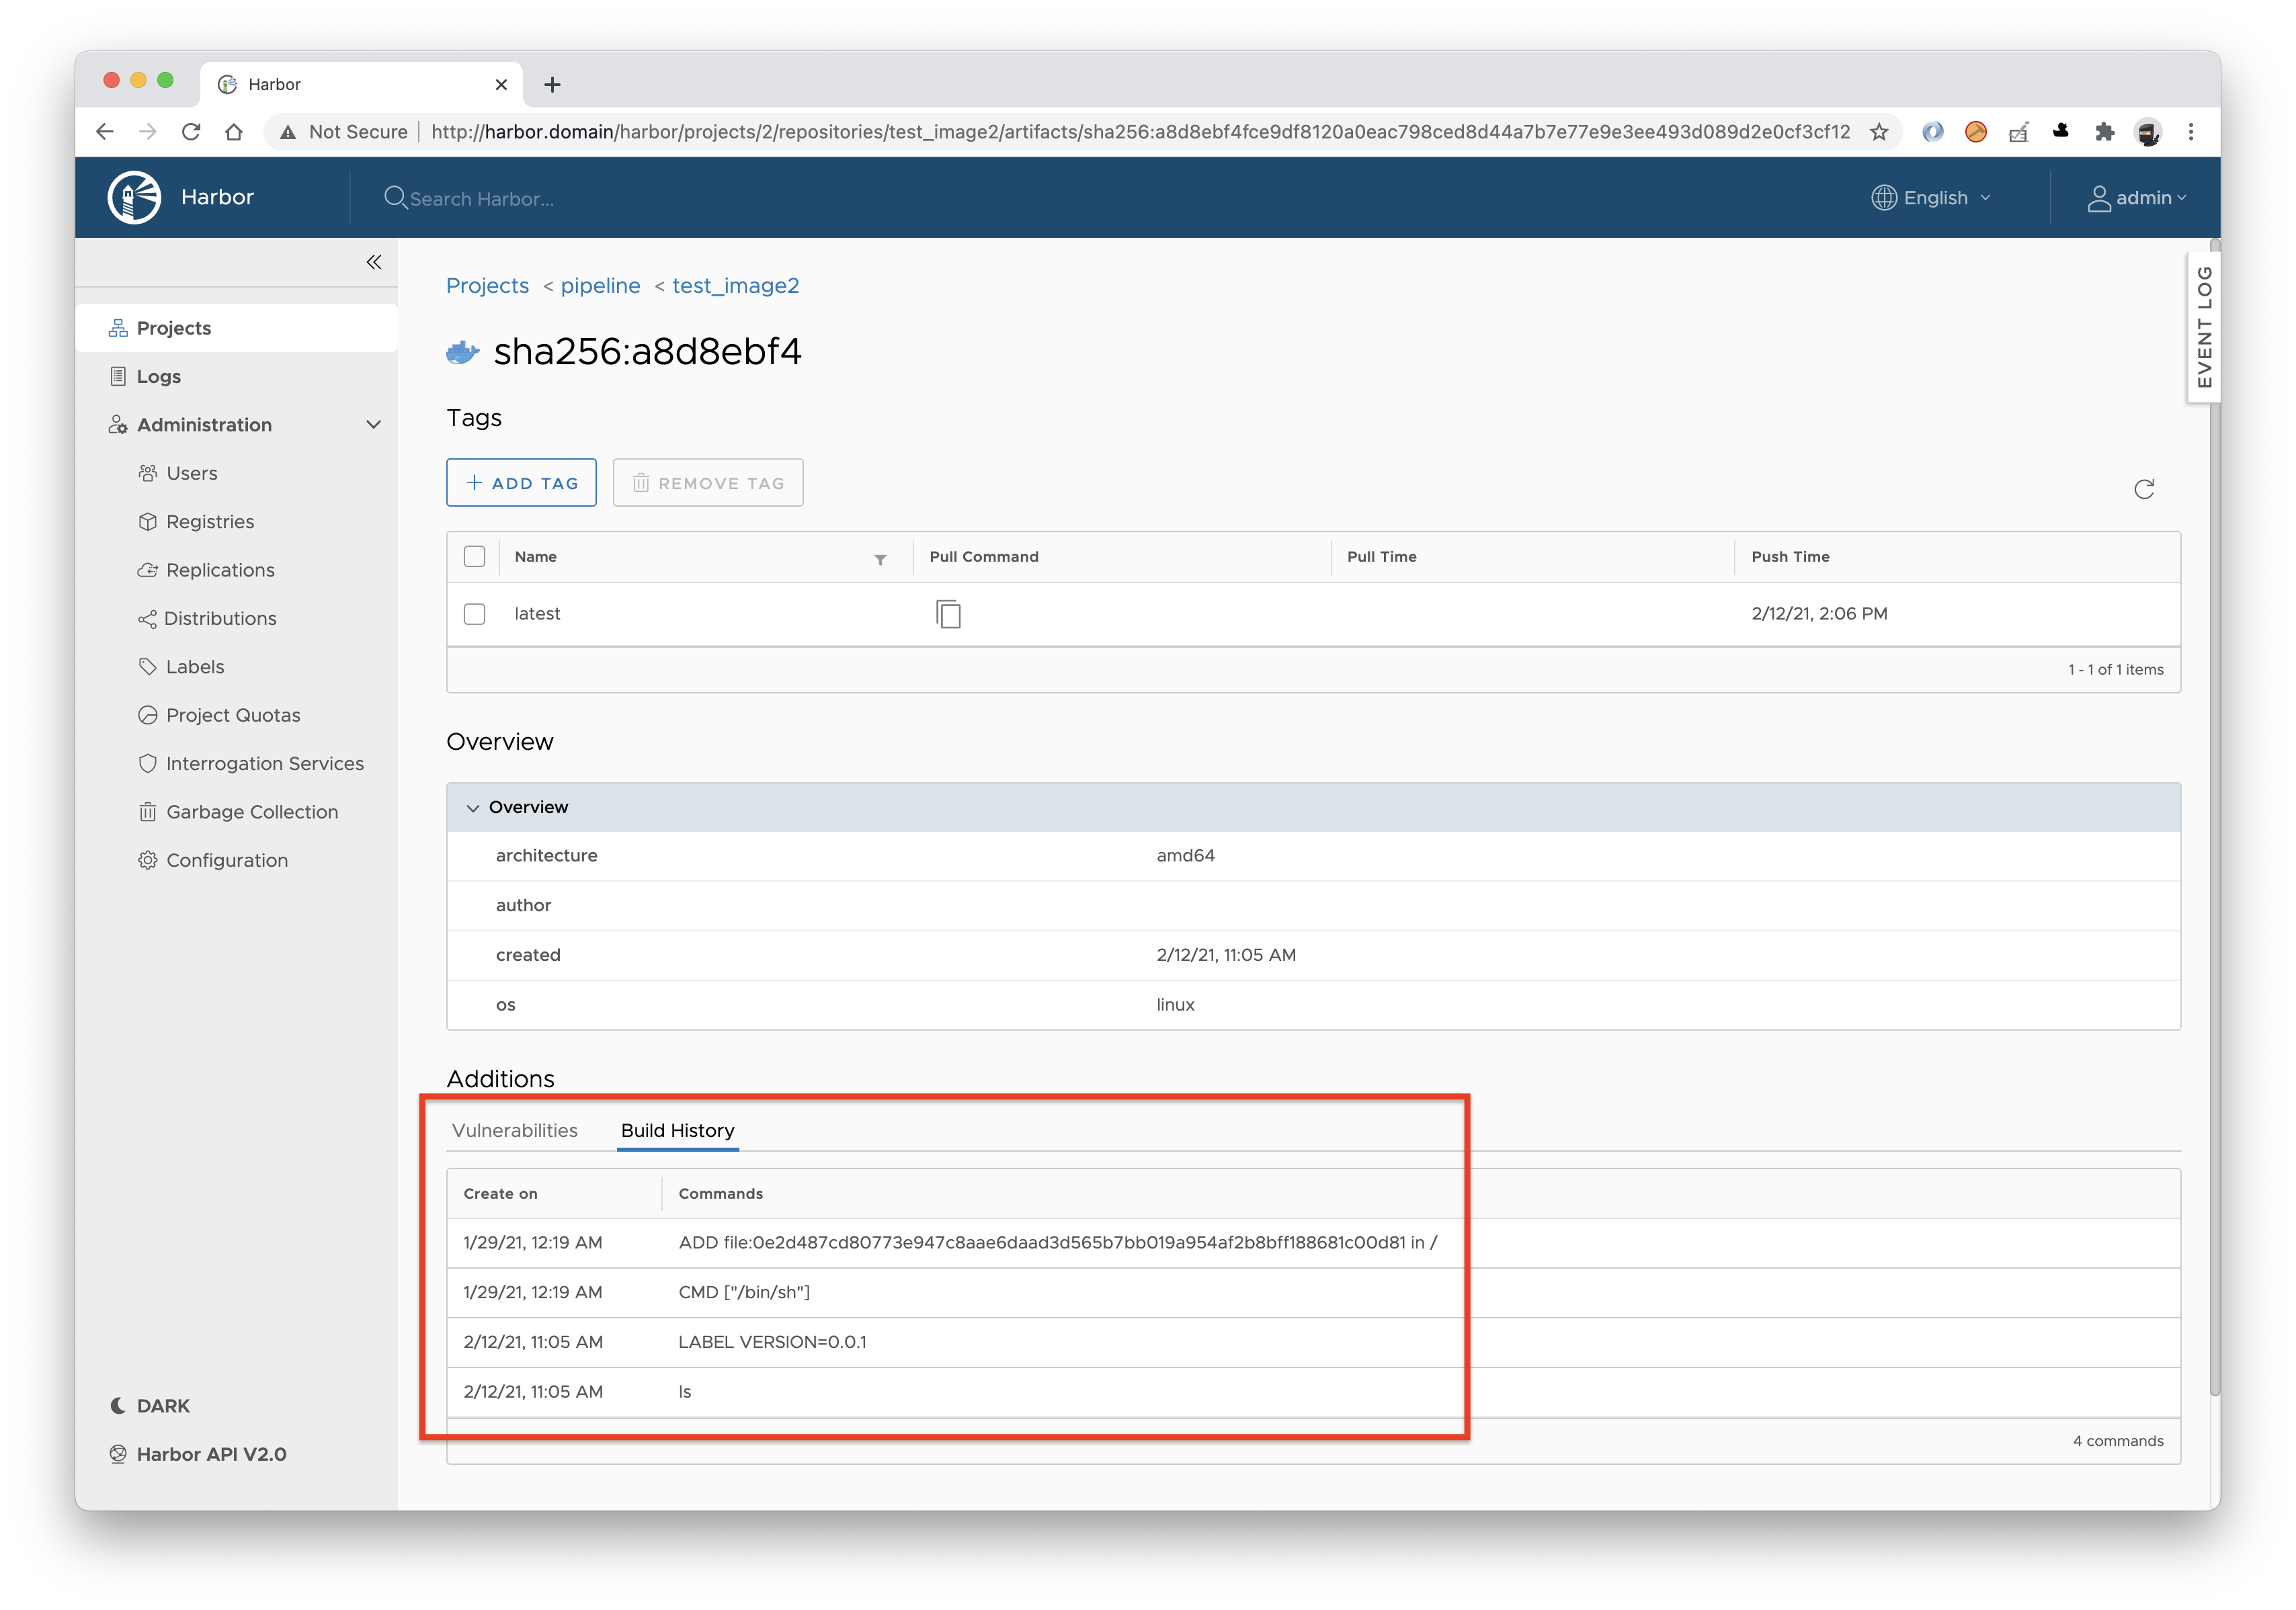The width and height of the screenshot is (2296, 1610).
Task: Check the latest tag row checkbox
Action: (x=474, y=614)
